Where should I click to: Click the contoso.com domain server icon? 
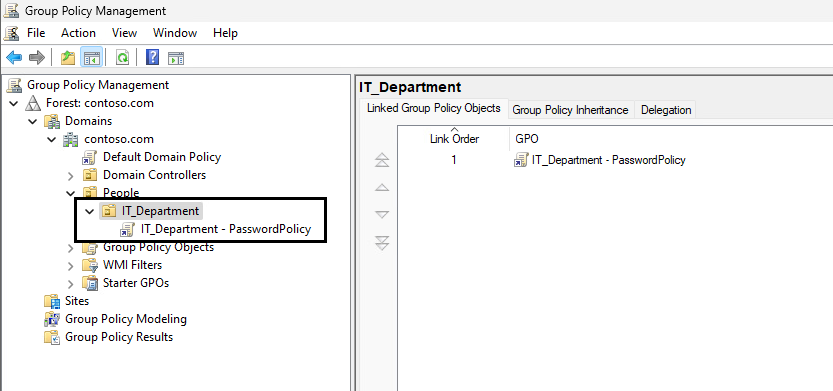[71, 139]
